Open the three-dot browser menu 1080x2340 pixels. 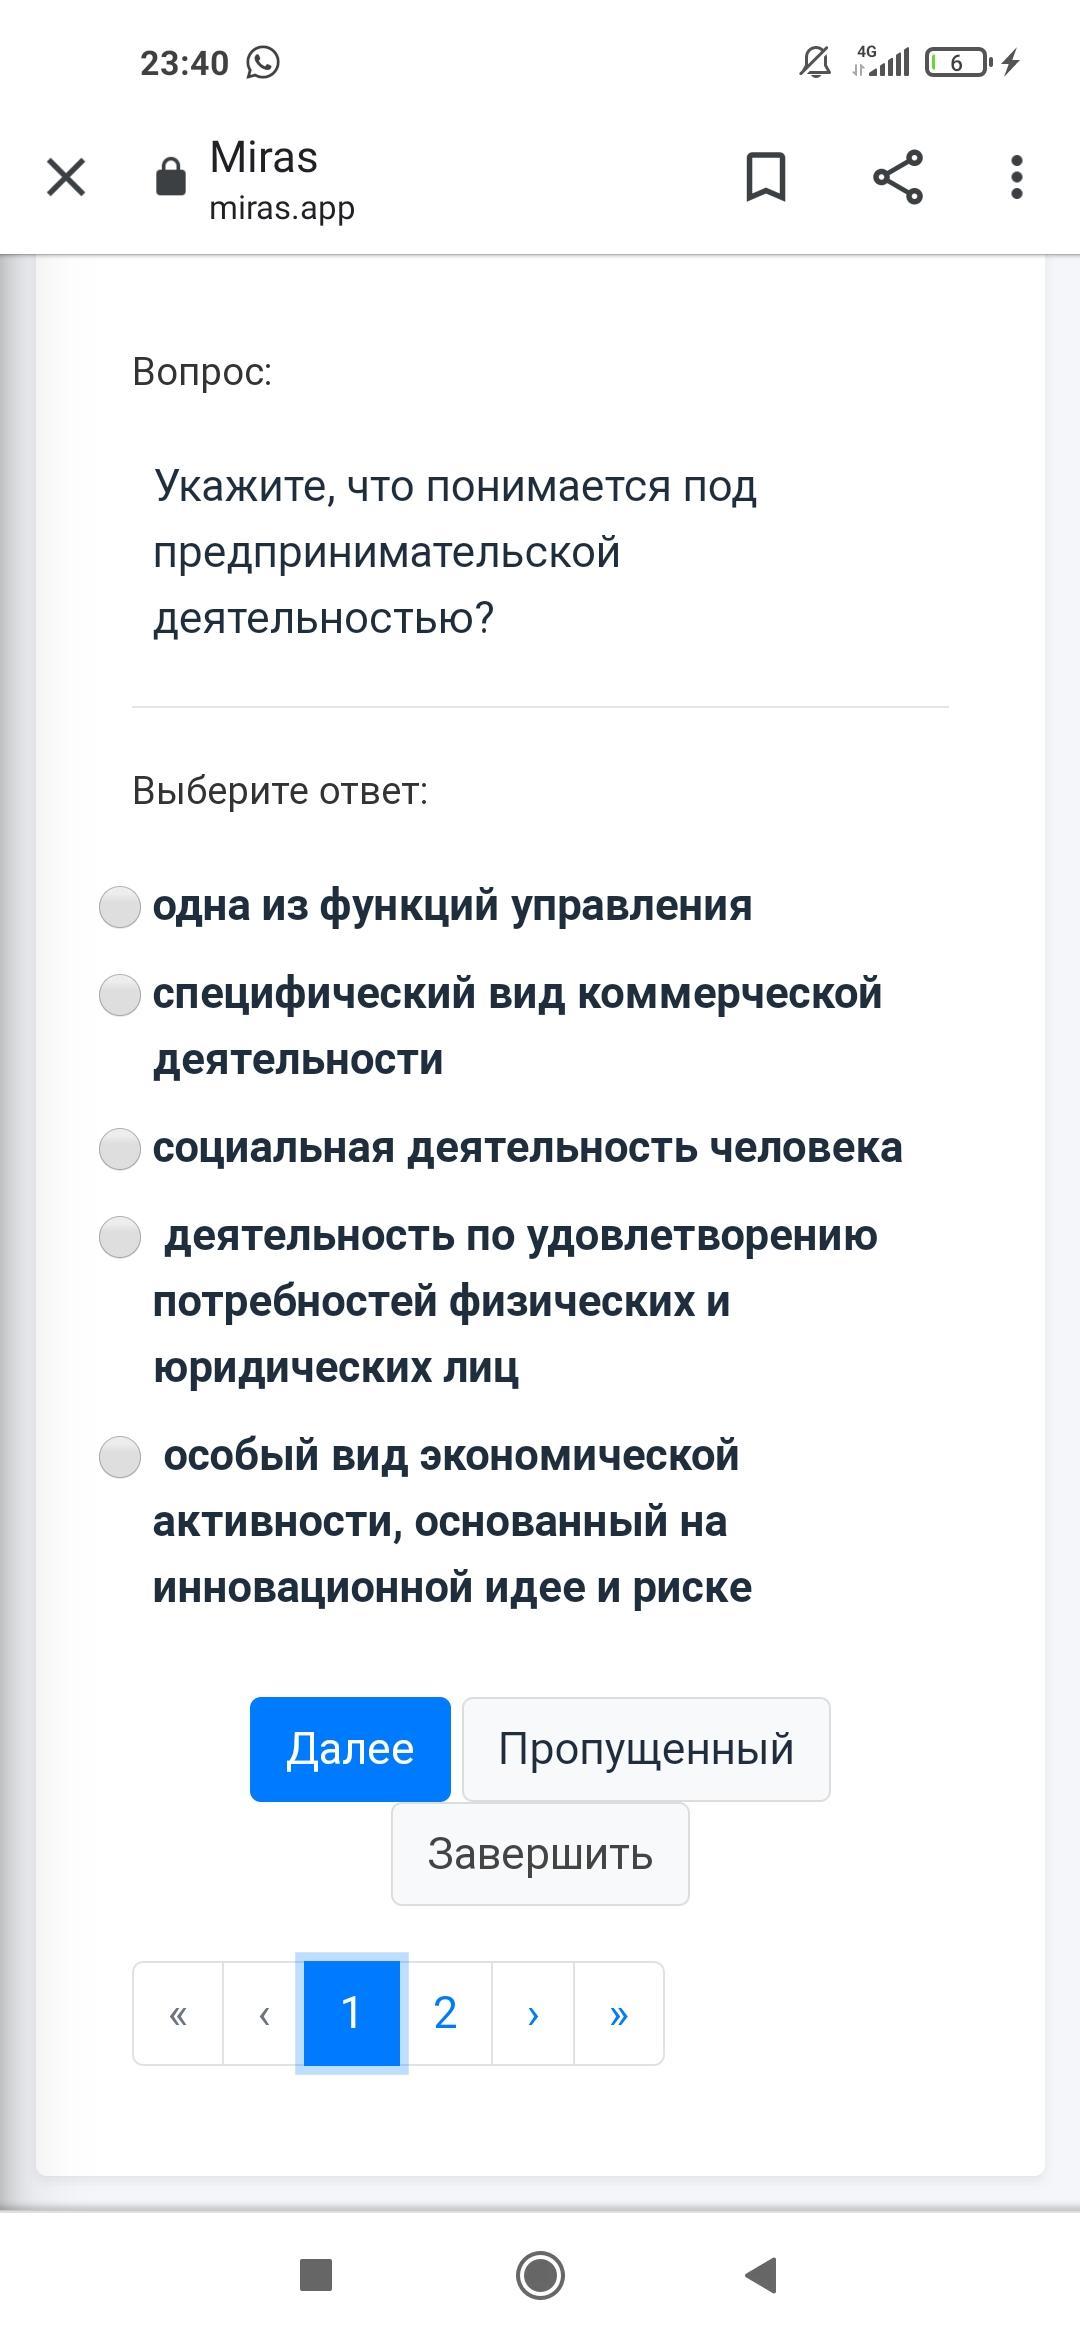pyautogui.click(x=1016, y=178)
